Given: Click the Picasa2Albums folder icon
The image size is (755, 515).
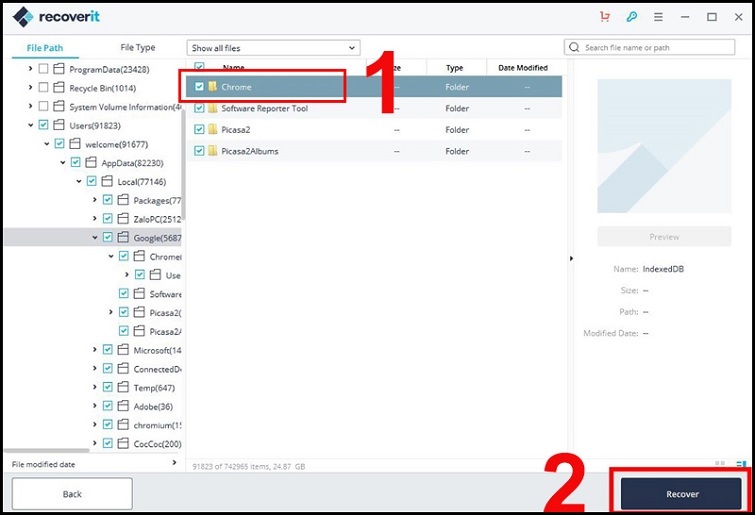Looking at the screenshot, I should (212, 151).
